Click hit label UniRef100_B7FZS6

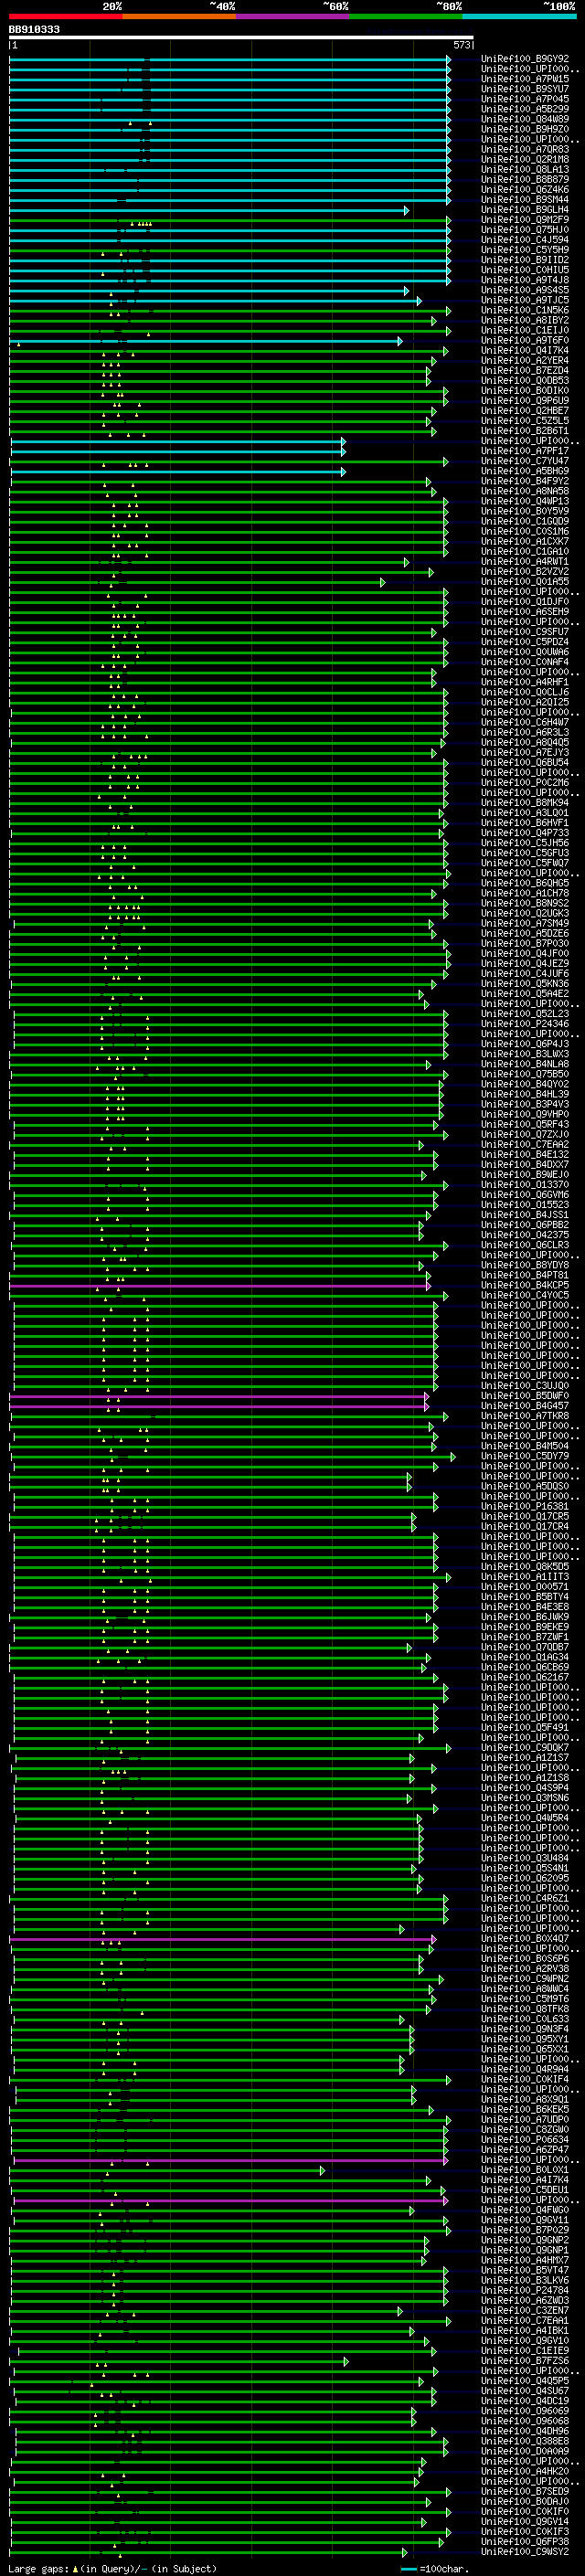(525, 2362)
